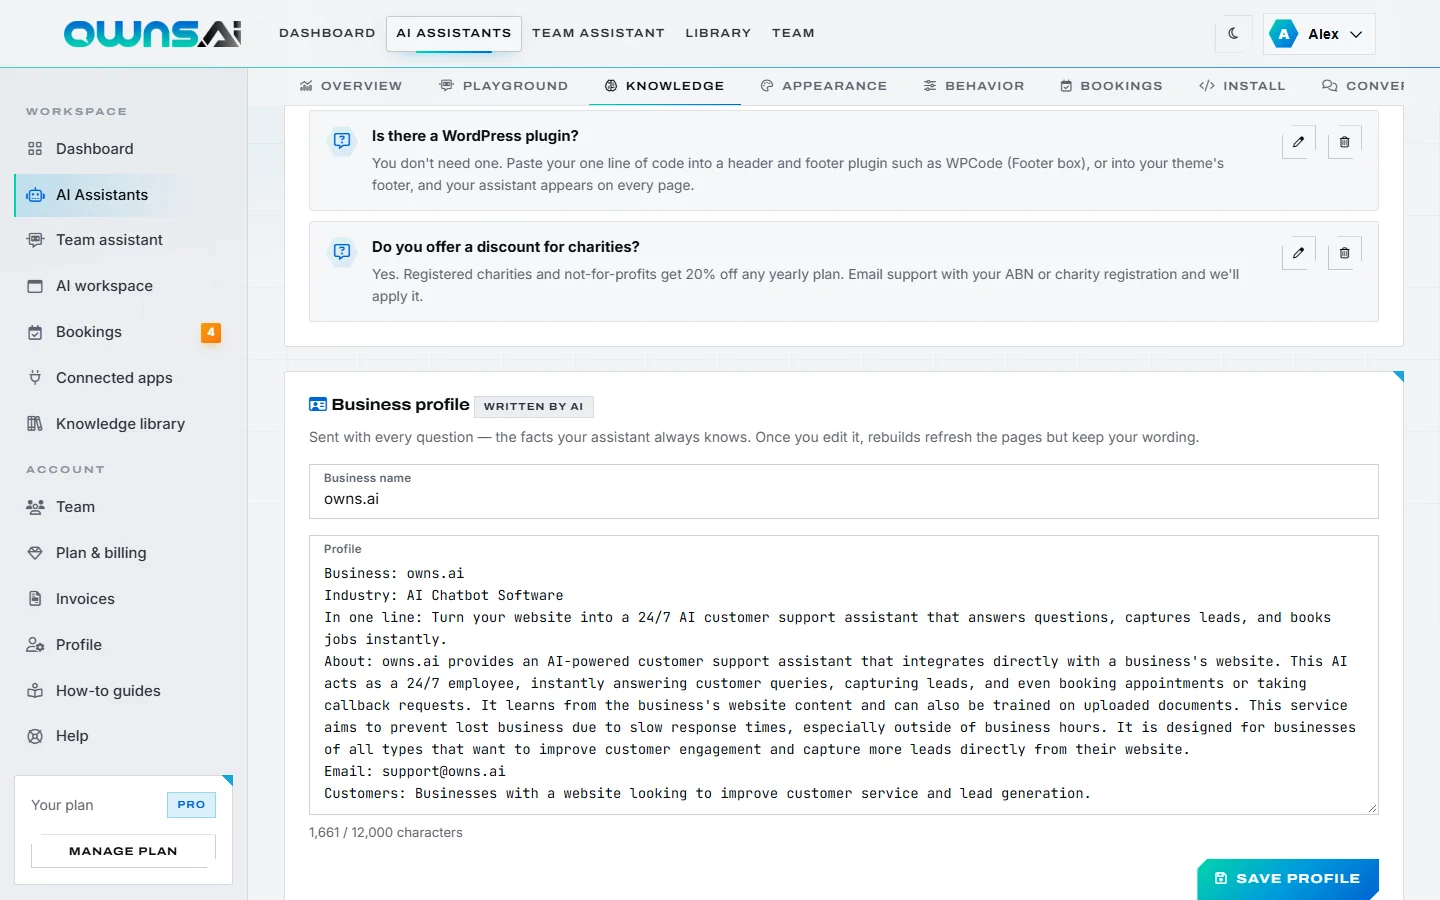Open the Dashboard top menu item
This screenshot has height=900, width=1440.
(x=327, y=33)
